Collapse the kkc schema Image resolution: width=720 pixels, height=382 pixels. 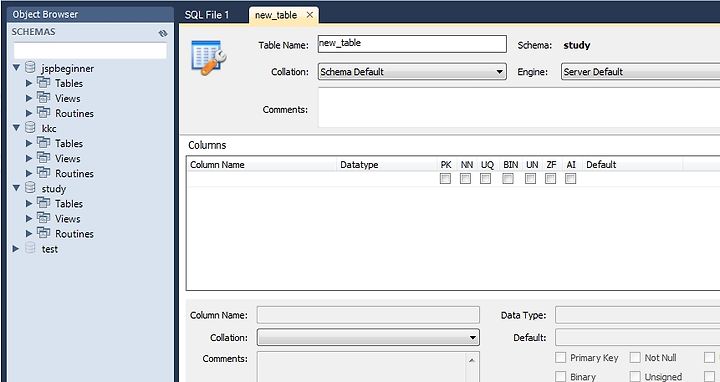(x=17, y=128)
